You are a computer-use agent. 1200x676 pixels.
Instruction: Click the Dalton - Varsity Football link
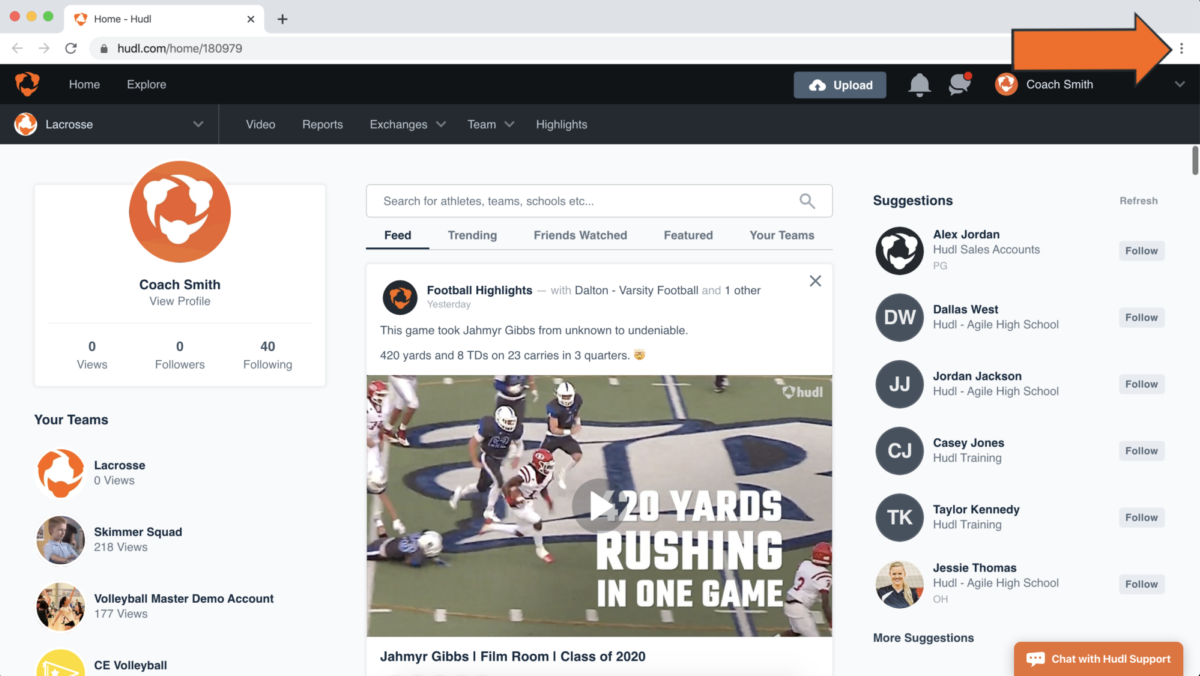637,291
